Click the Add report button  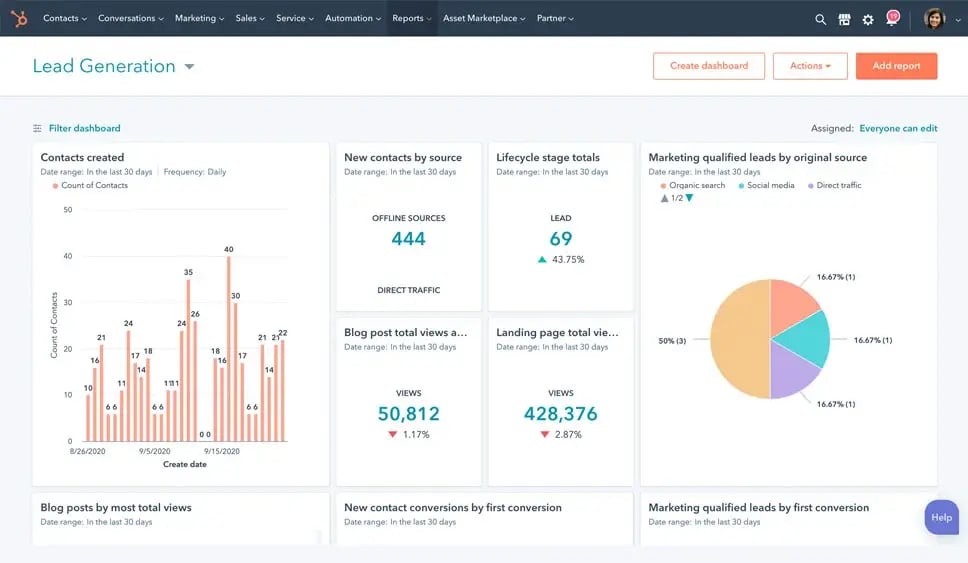(x=896, y=66)
